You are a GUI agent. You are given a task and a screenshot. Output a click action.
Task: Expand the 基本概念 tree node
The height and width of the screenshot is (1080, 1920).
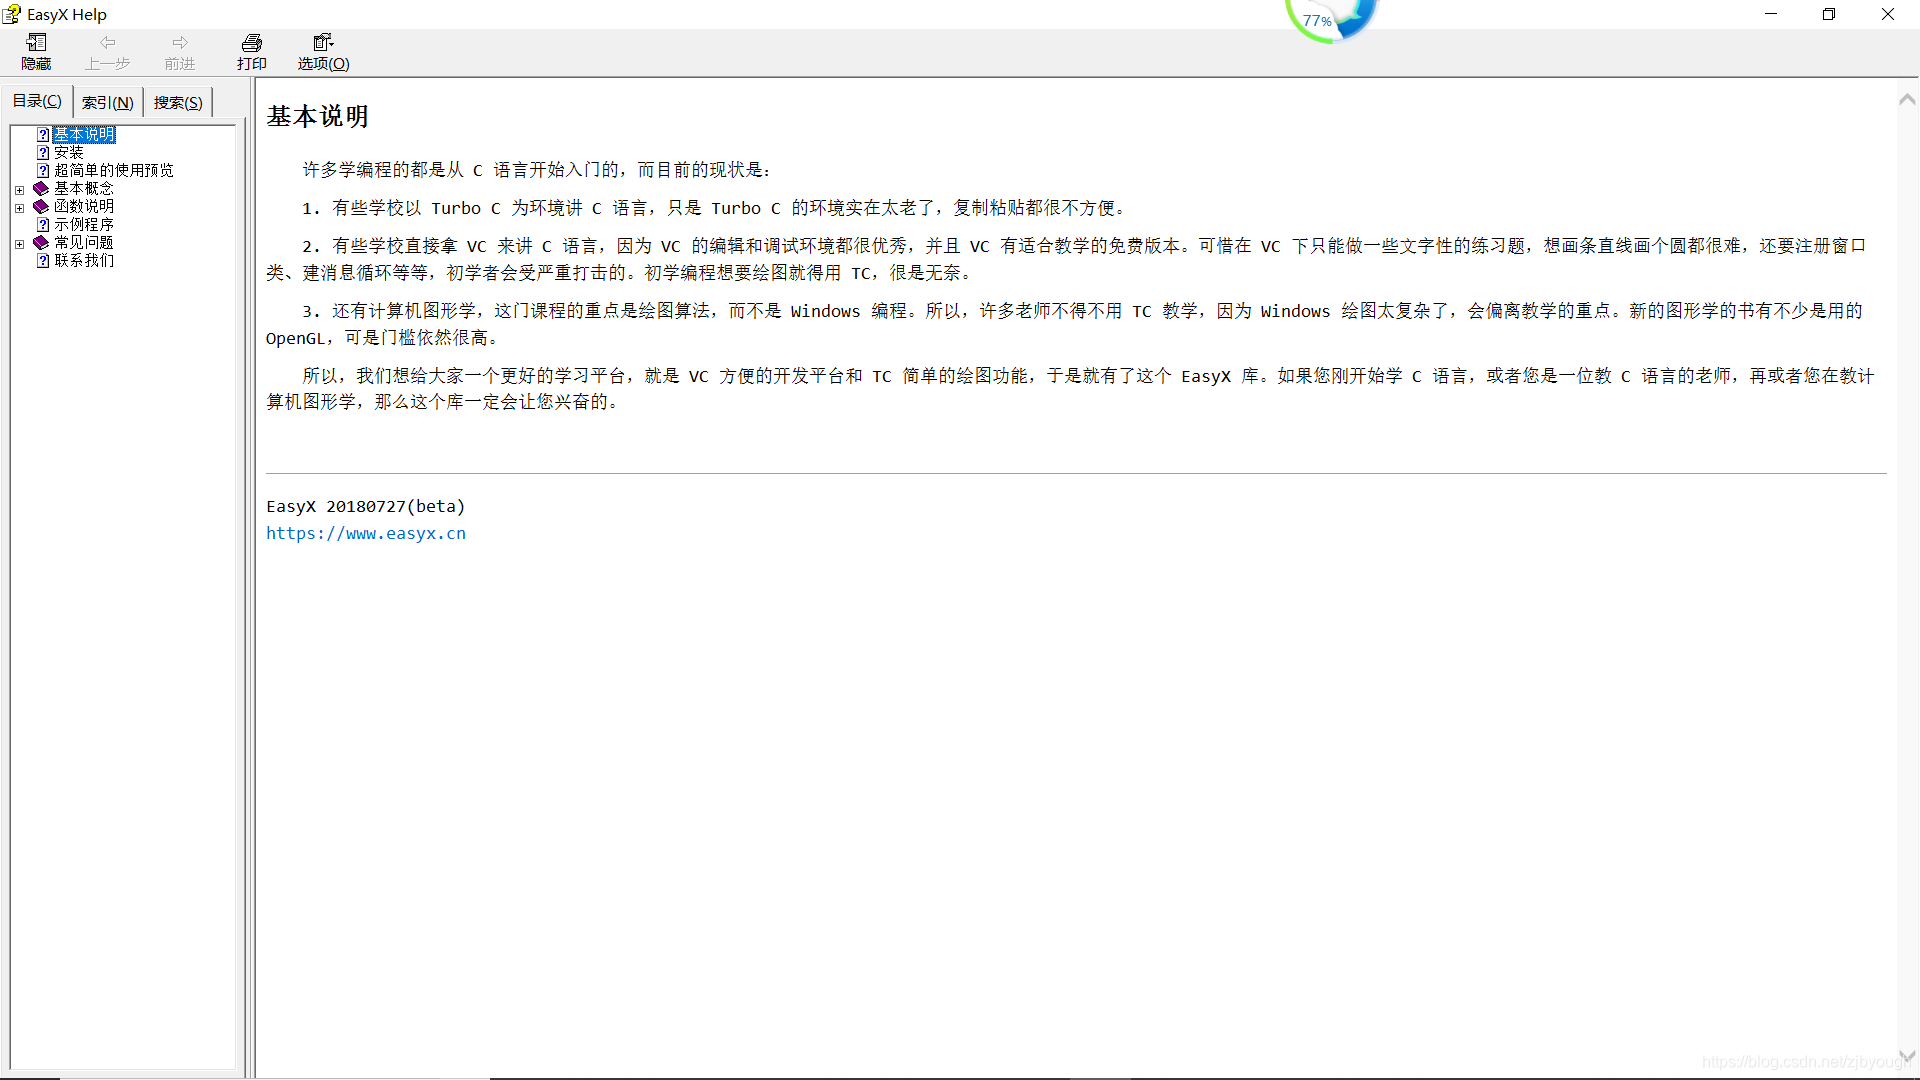coord(19,189)
